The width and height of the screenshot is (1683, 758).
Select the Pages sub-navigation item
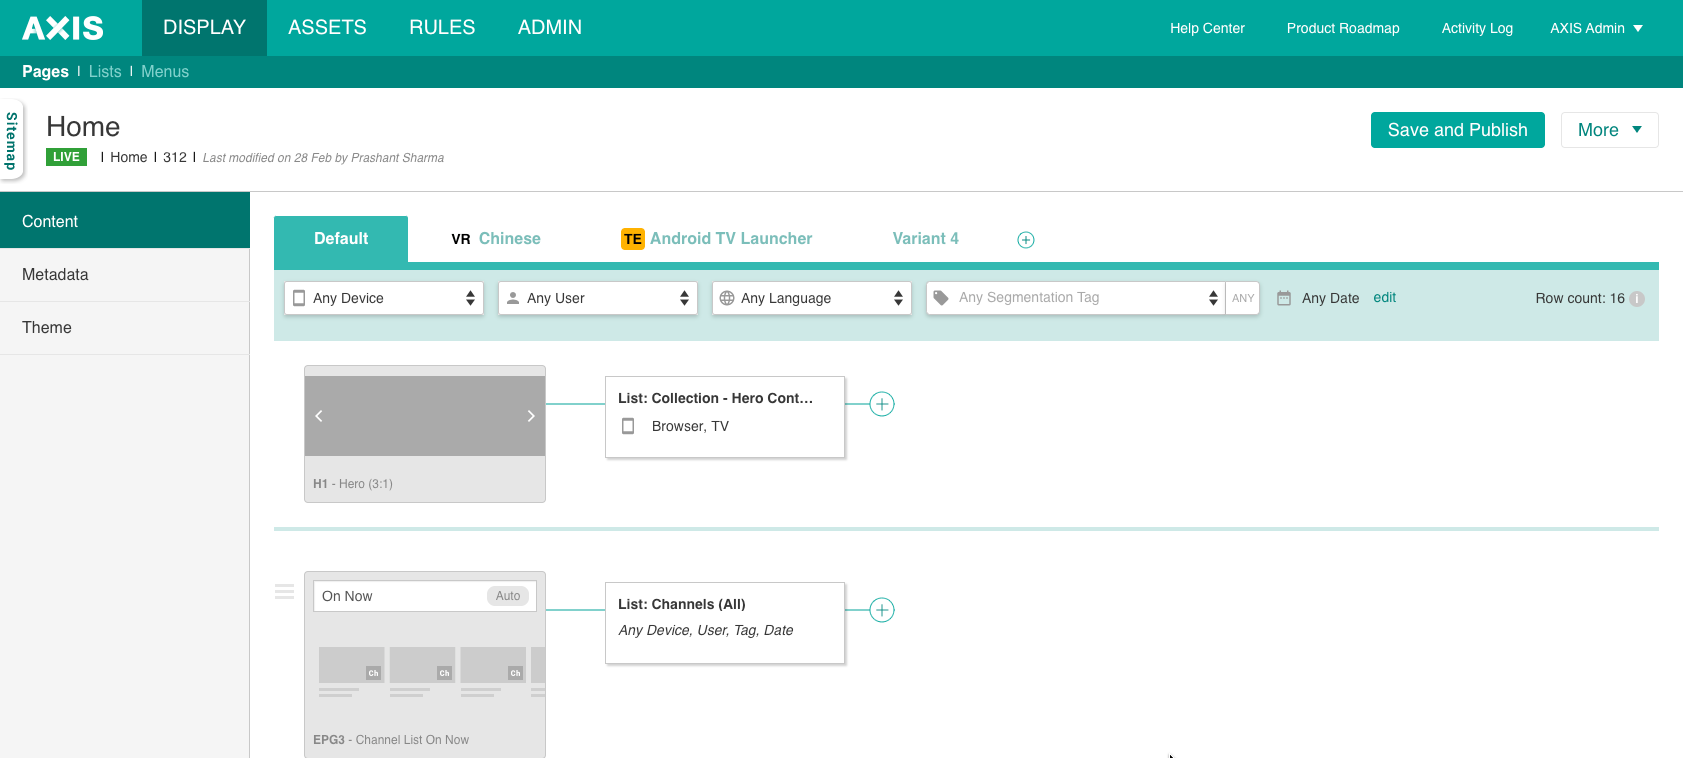tap(45, 72)
